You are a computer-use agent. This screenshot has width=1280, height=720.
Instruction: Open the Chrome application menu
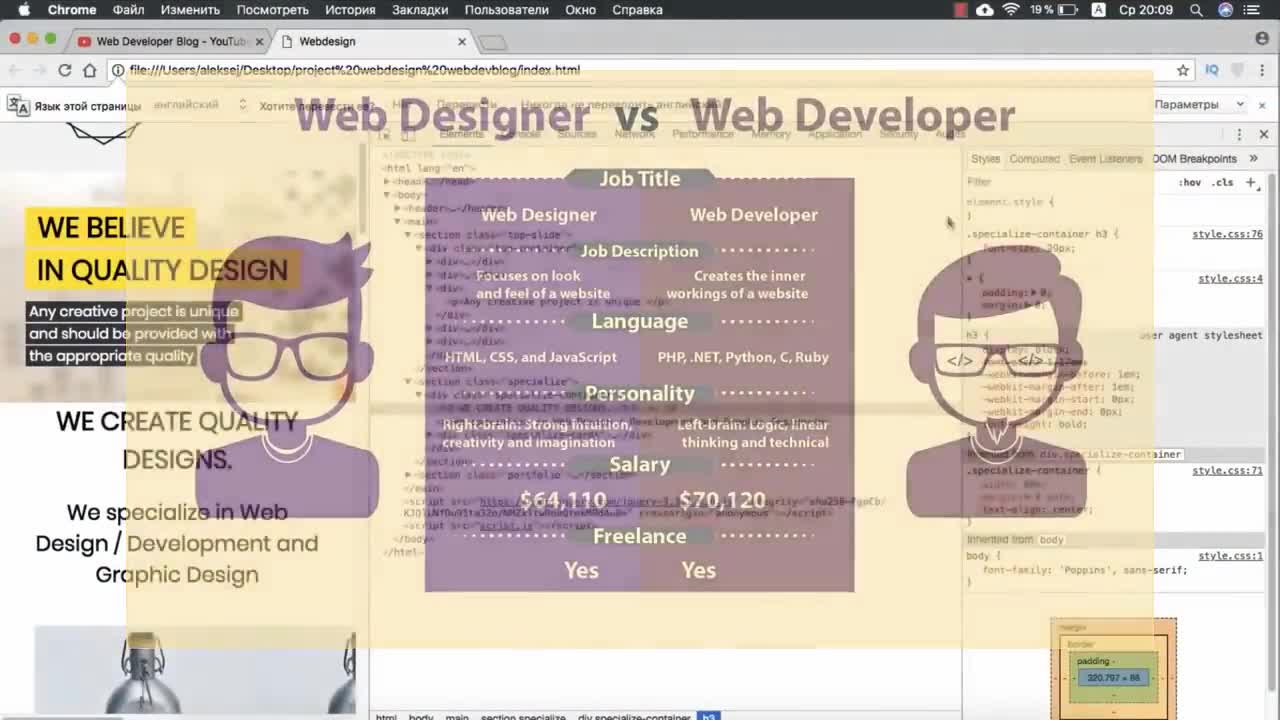[72, 10]
